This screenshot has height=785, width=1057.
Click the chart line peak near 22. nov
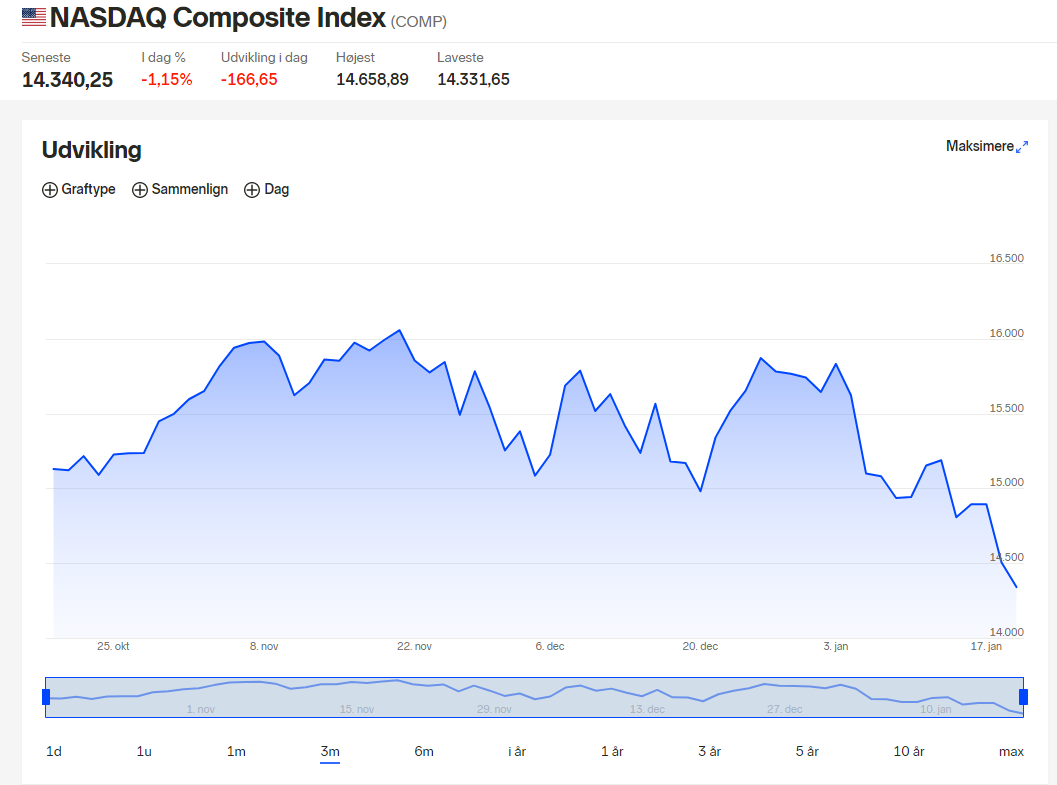[x=400, y=330]
